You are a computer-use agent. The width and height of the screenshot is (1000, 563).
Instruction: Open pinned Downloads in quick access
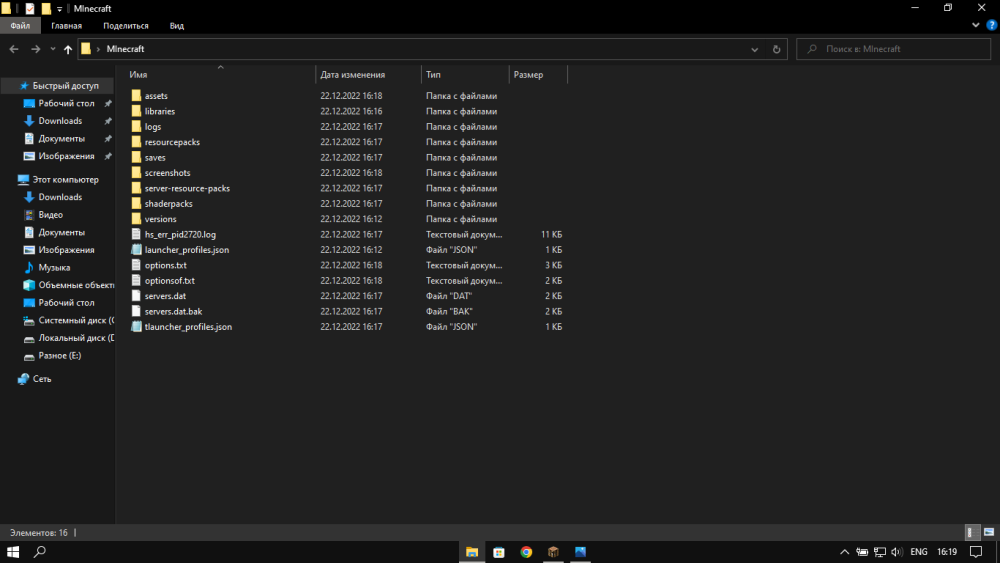(60, 121)
